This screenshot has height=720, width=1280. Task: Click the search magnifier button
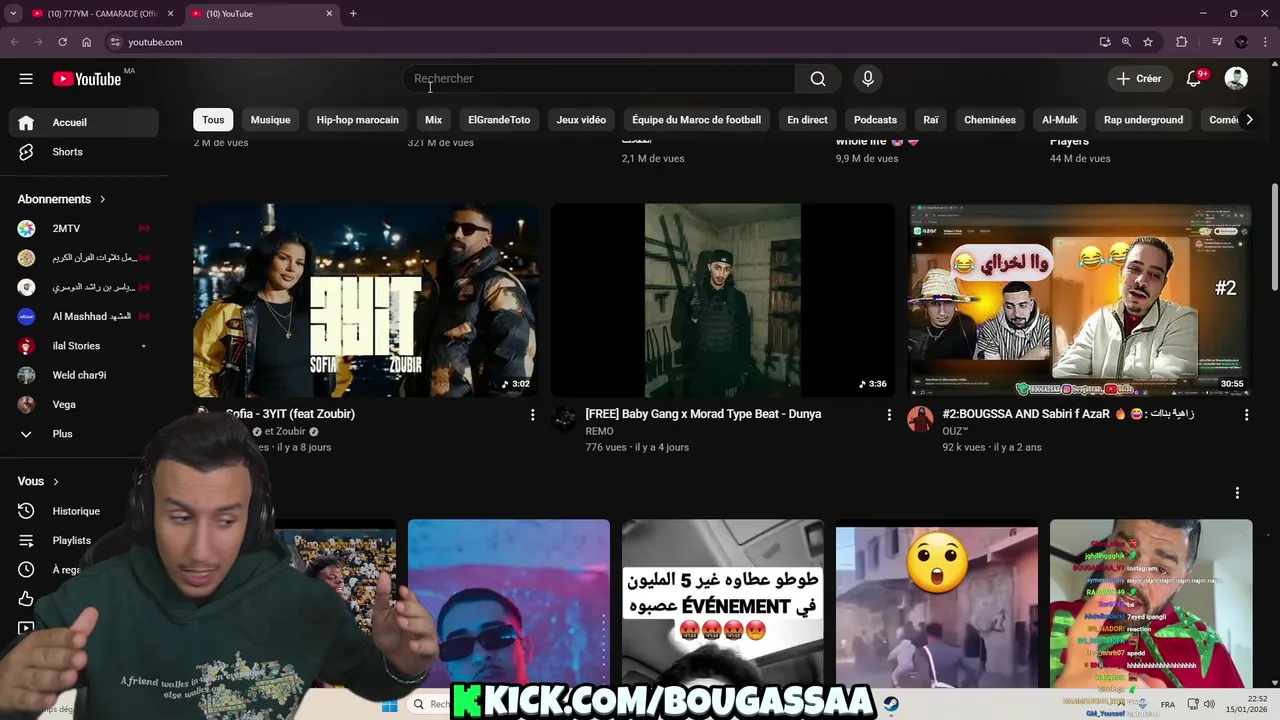[x=818, y=79]
